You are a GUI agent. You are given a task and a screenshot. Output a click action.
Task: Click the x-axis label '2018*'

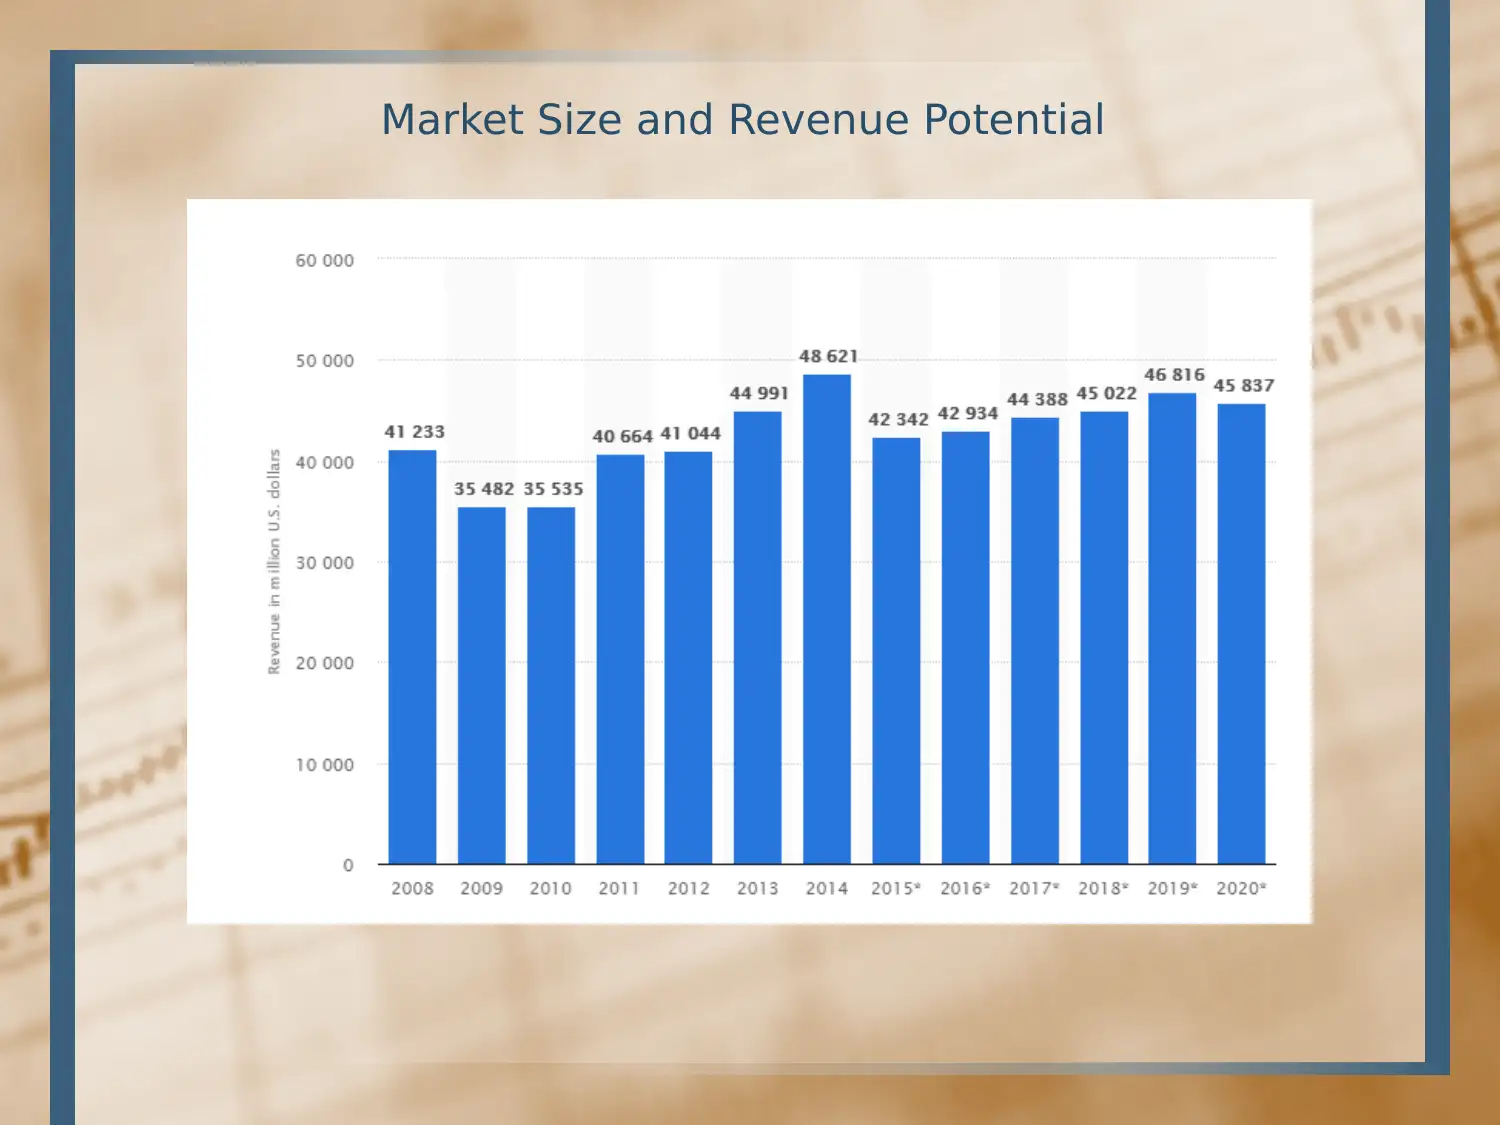click(x=1103, y=888)
